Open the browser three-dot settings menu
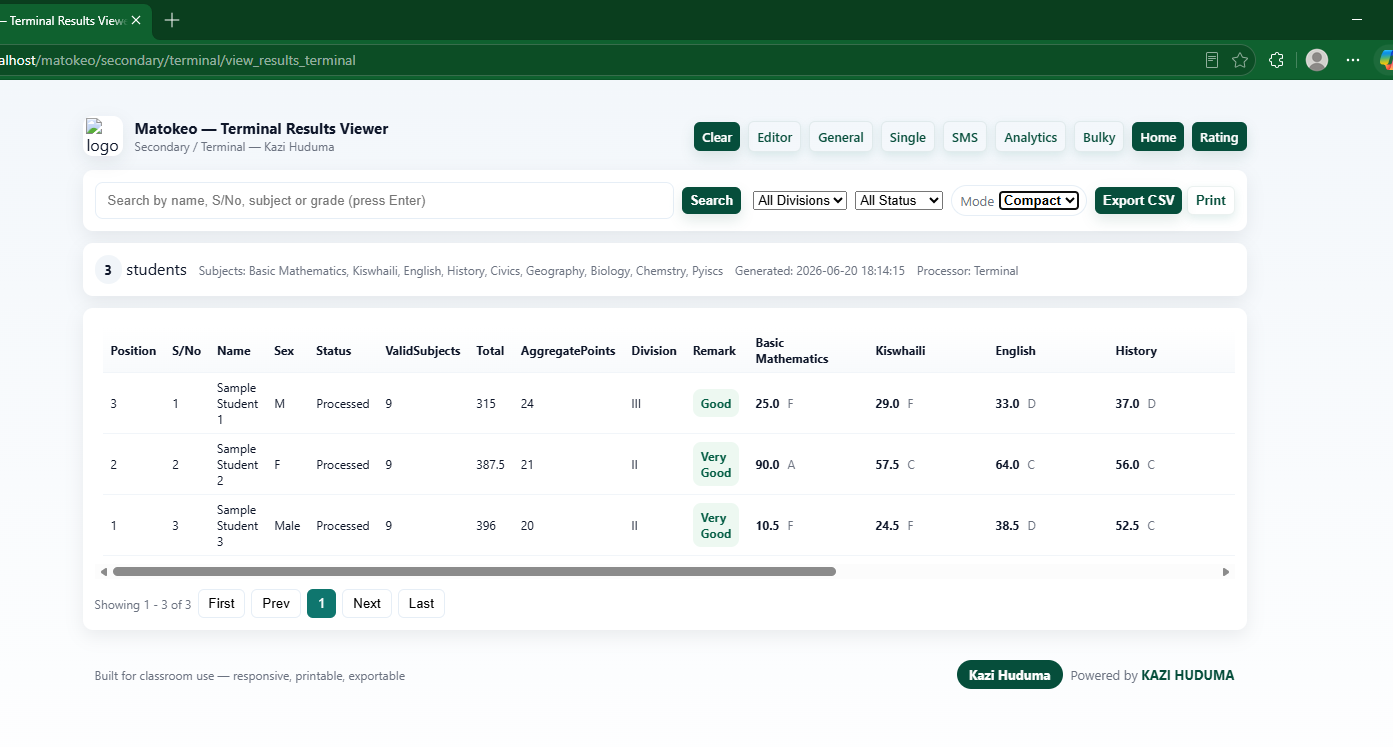 pos(1353,60)
